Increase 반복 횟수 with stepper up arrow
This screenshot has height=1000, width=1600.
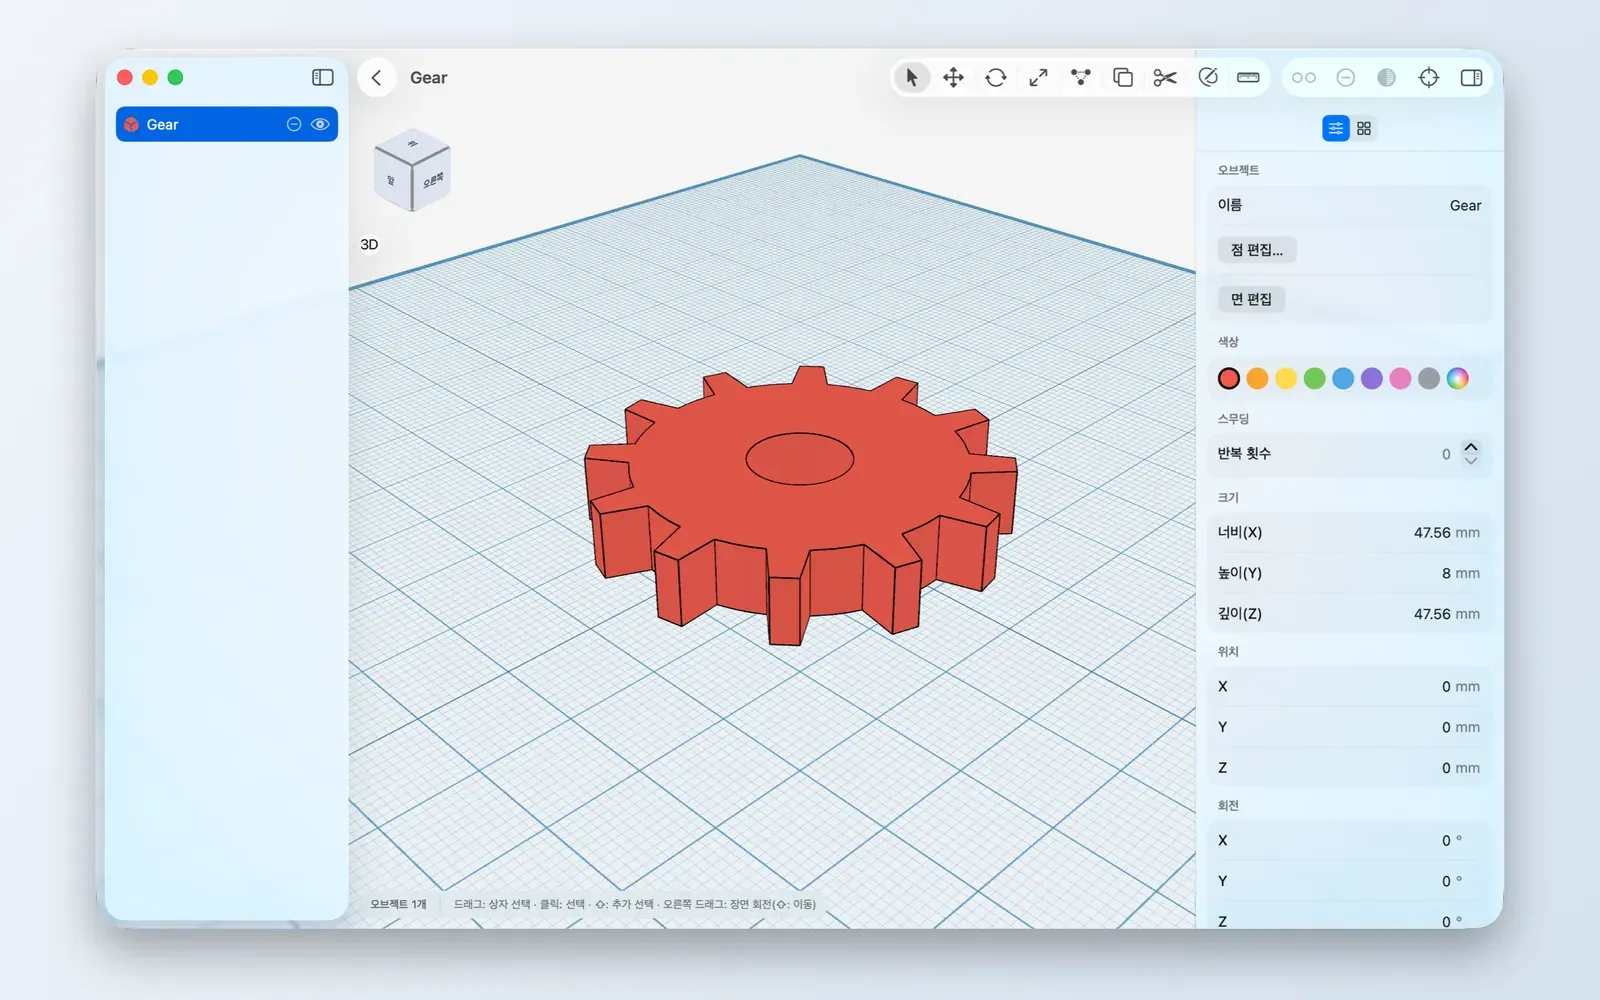click(1471, 447)
